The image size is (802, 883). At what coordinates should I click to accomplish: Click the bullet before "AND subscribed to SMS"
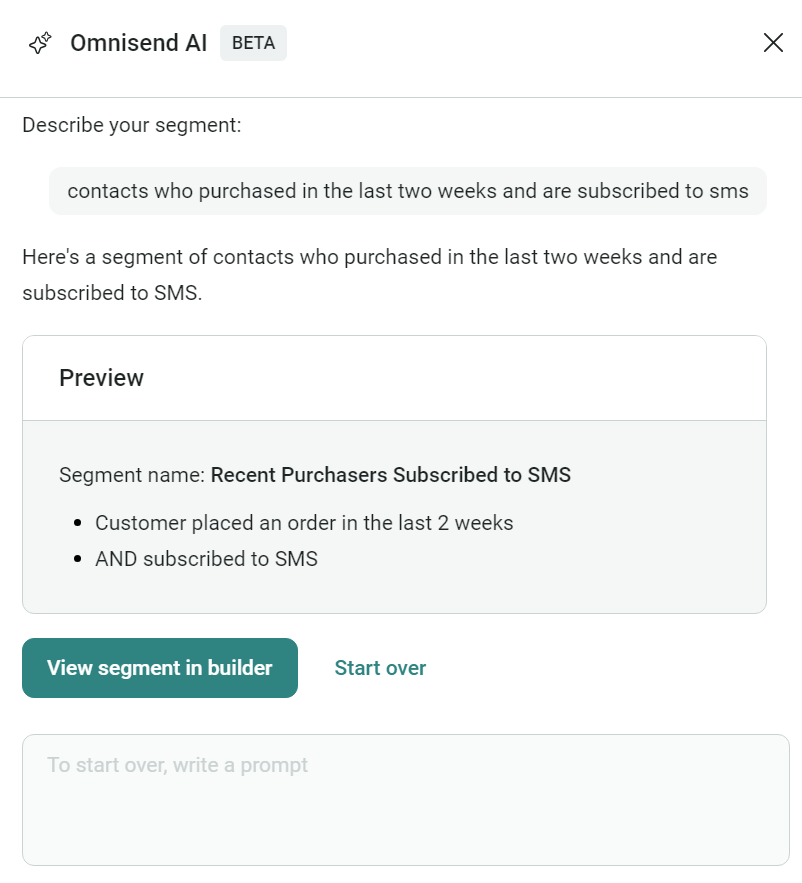[x=78, y=559]
